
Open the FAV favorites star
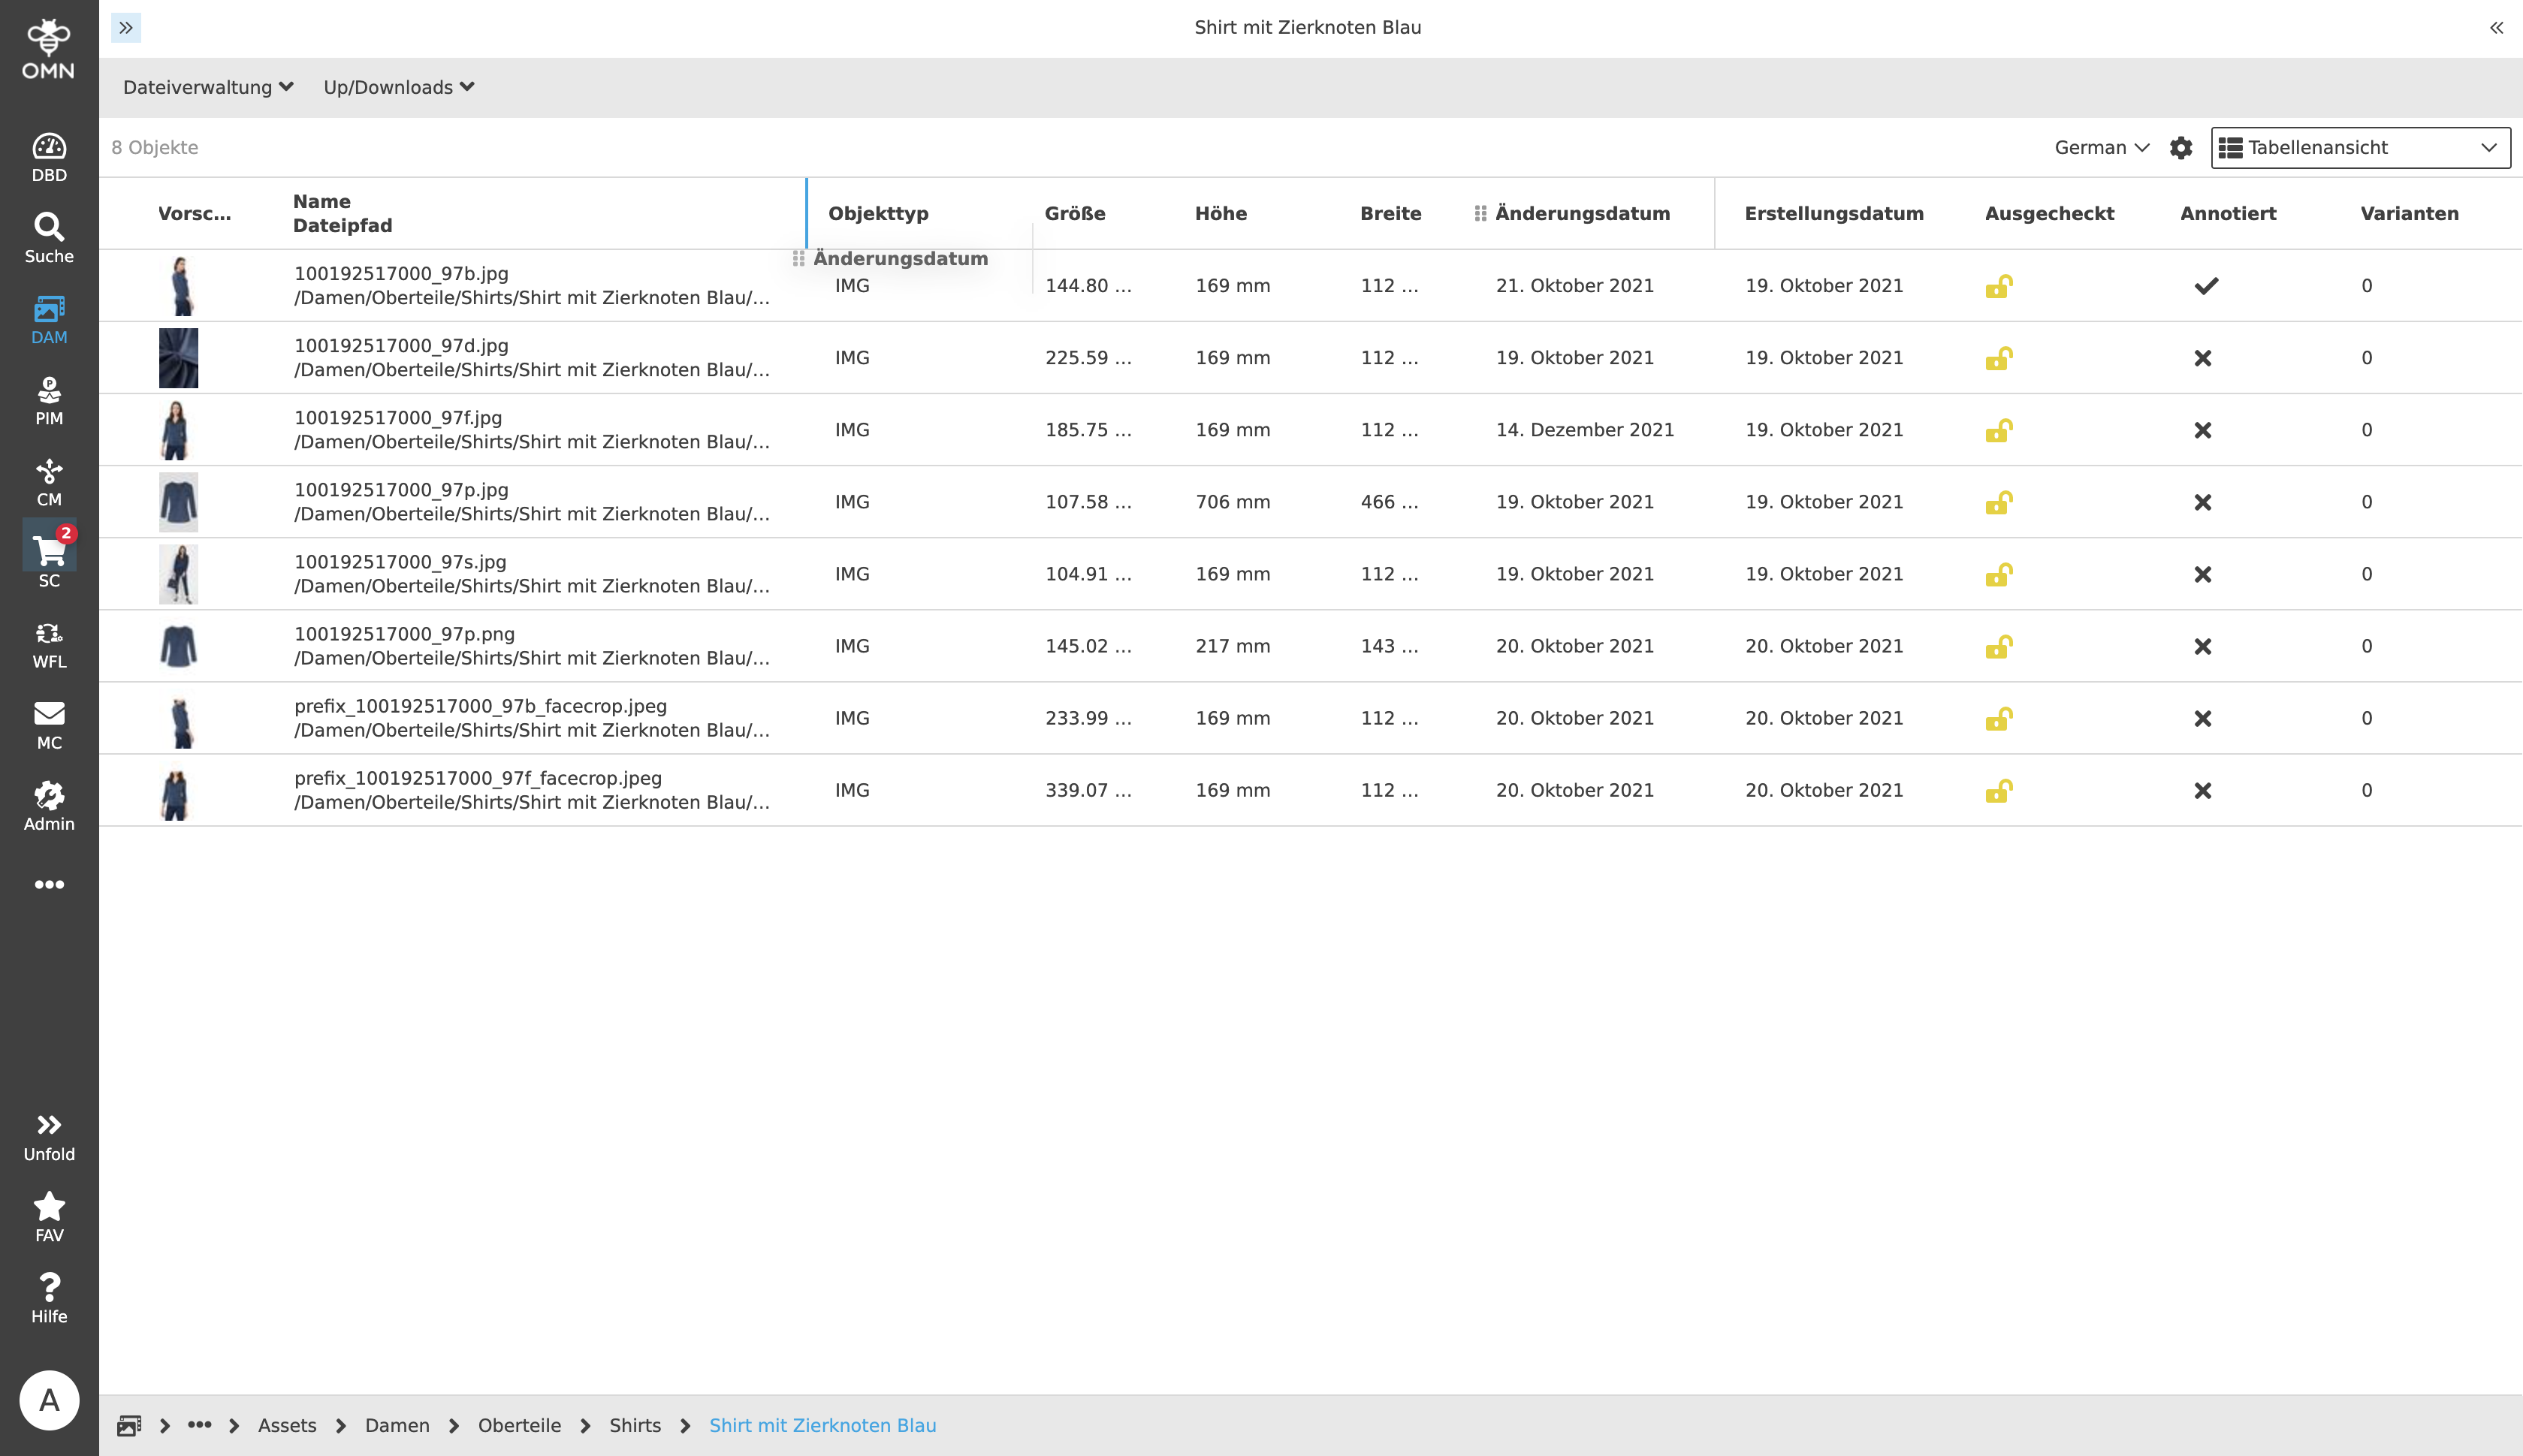tap(49, 1216)
